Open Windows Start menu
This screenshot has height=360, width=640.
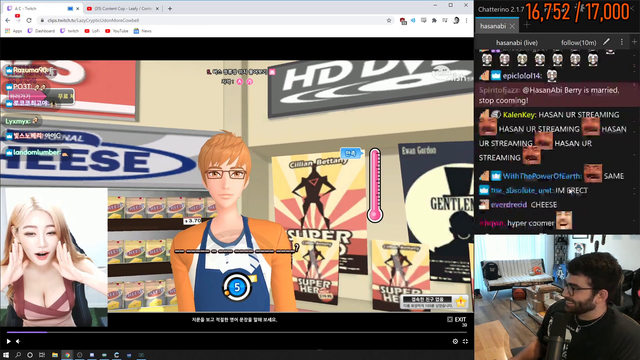(x=6, y=355)
